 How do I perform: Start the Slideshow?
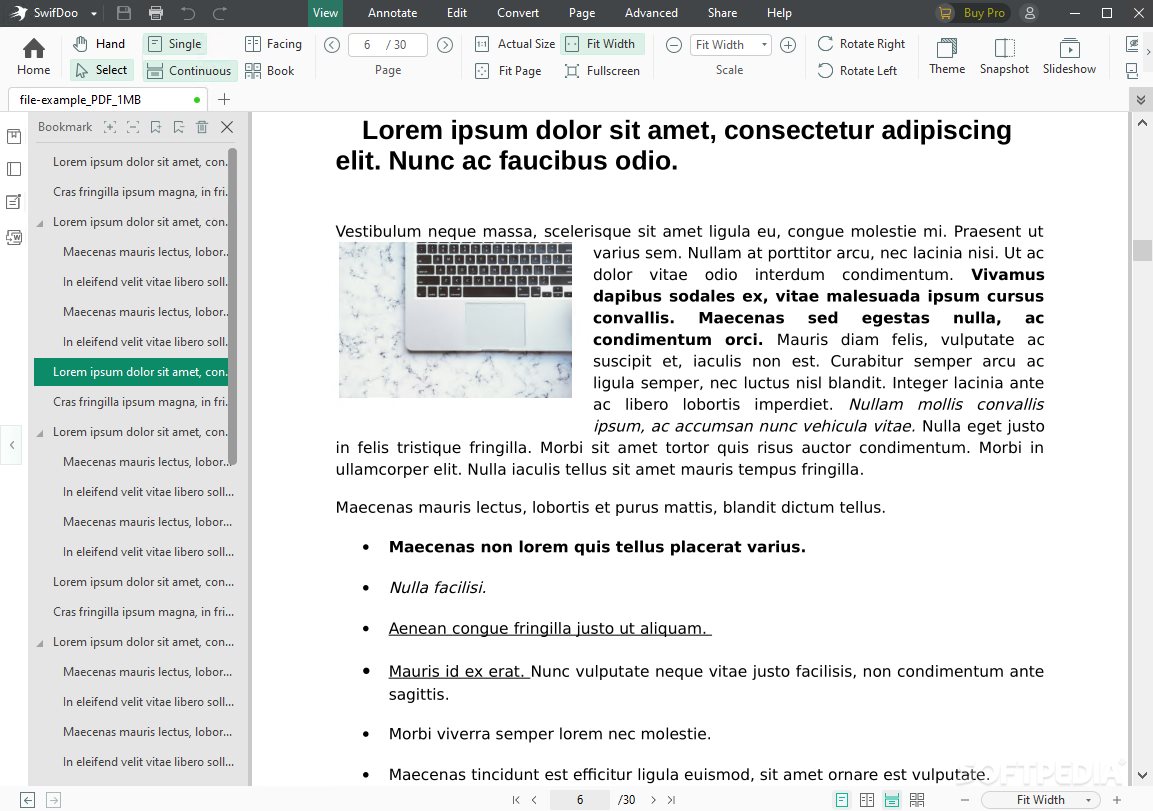click(1069, 57)
